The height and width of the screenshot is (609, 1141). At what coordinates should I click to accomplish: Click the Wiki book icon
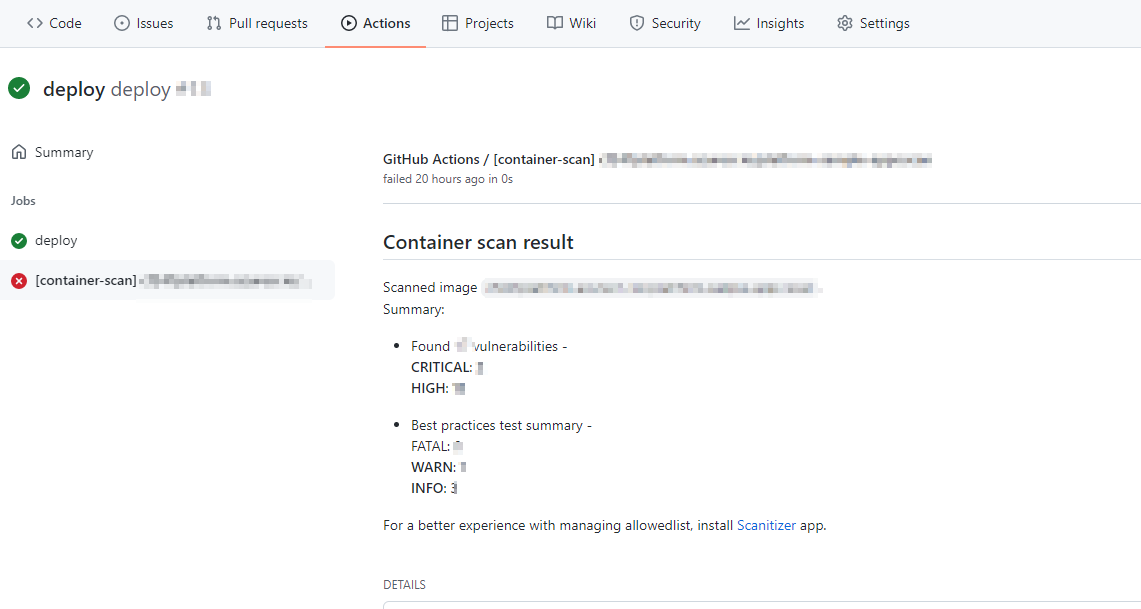coord(555,23)
